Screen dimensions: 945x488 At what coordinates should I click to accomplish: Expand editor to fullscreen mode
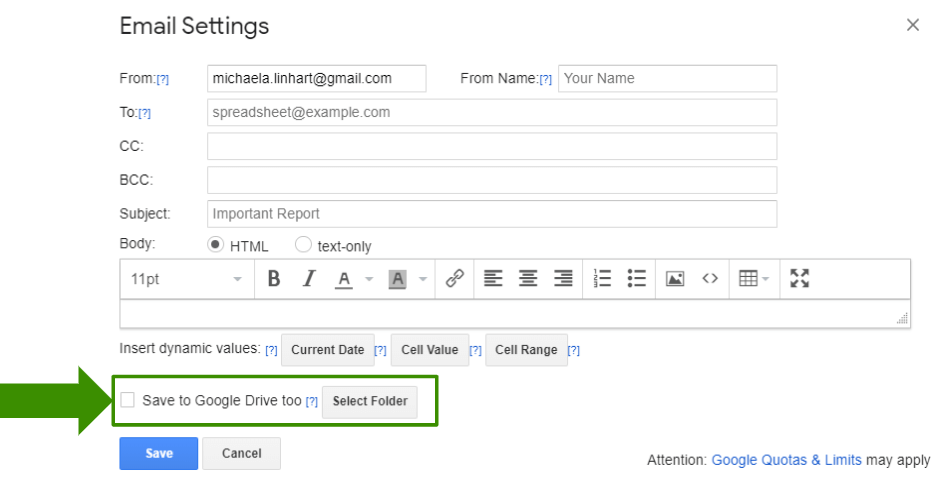(799, 279)
